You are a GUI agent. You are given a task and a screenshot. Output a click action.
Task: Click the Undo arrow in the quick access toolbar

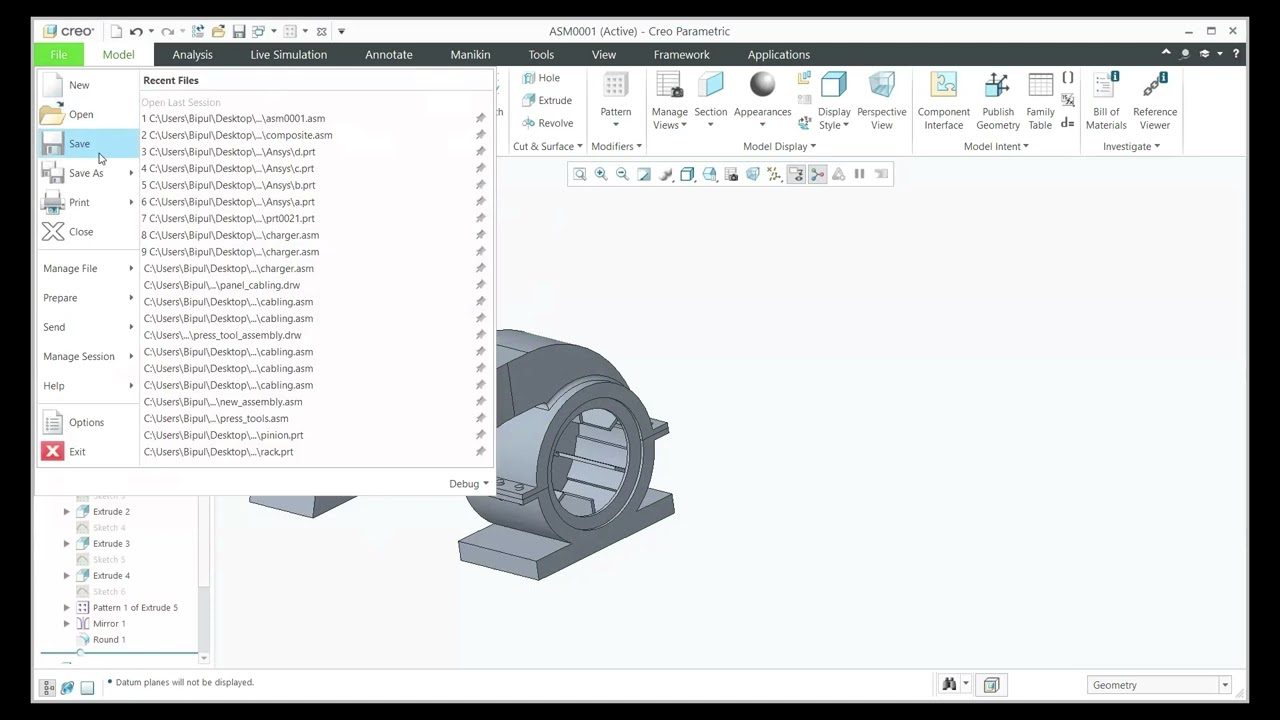tap(136, 31)
